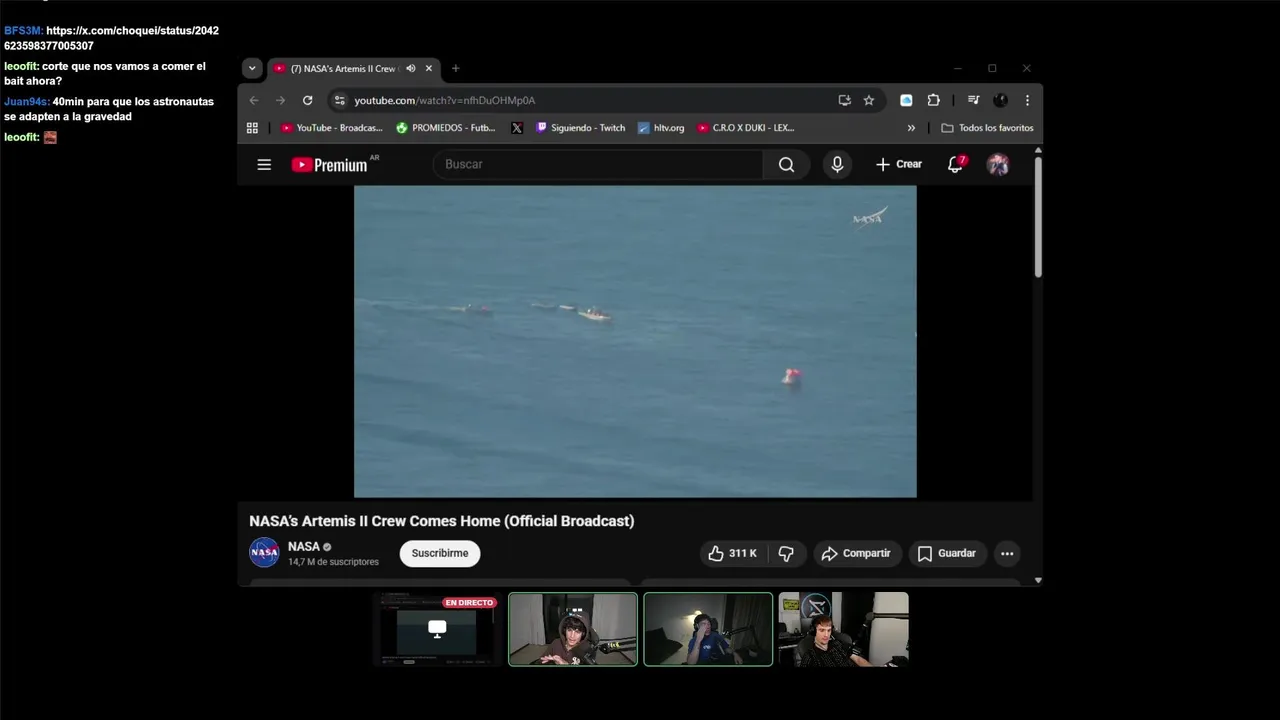Image resolution: width=1280 pixels, height=720 pixels.
Task: Open hltv.org bookmark
Action: click(x=661, y=128)
